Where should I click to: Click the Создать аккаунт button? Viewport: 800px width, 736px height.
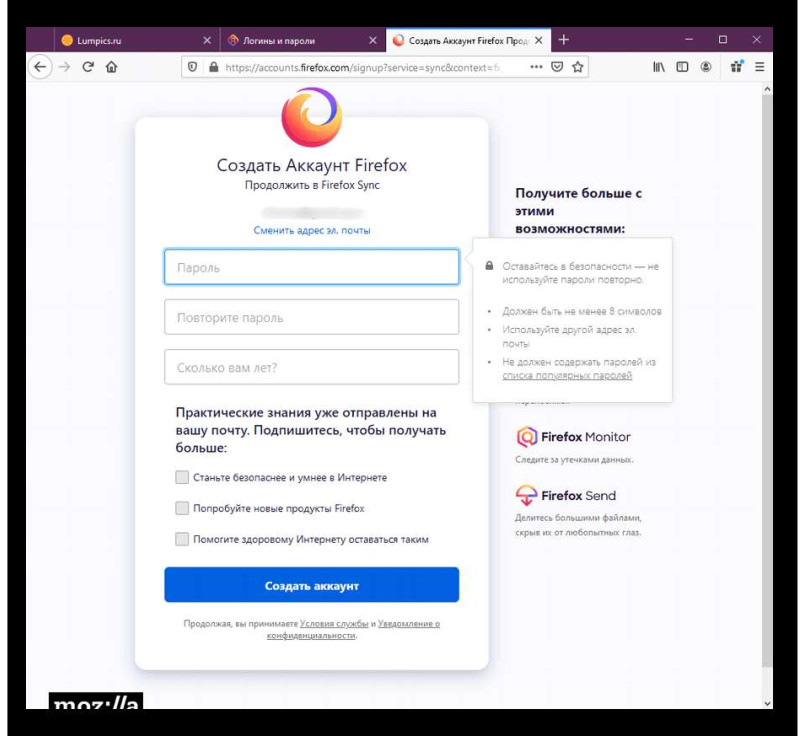312,585
